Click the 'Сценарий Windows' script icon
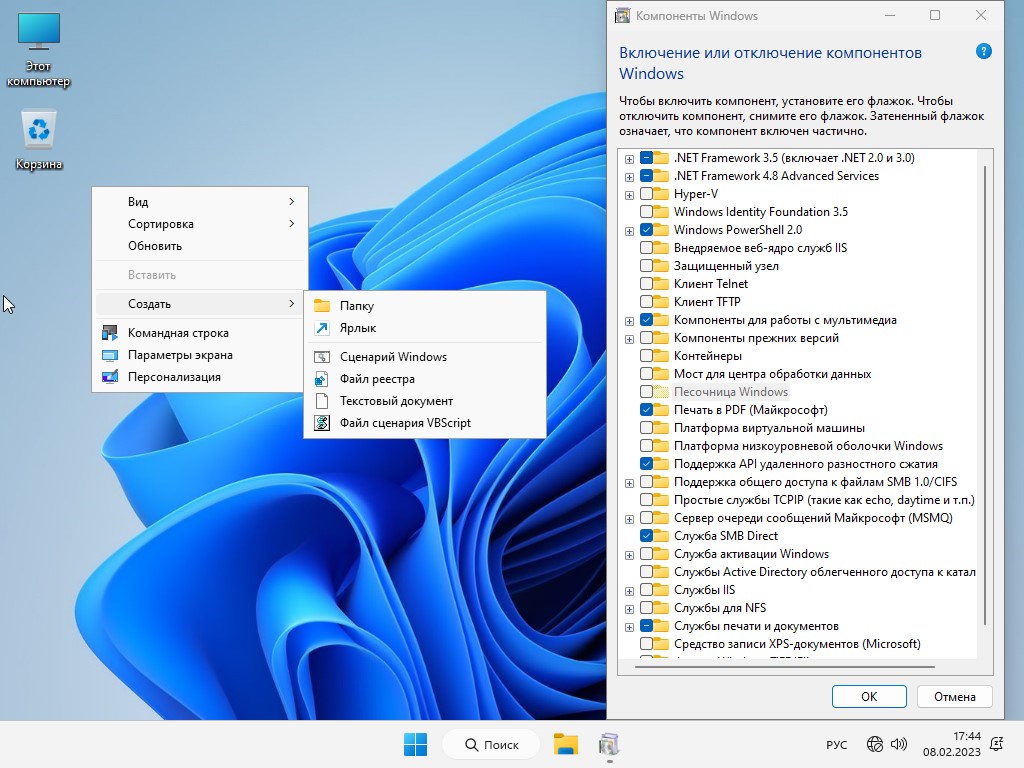Screen dimensions: 1024x768 click(322, 357)
